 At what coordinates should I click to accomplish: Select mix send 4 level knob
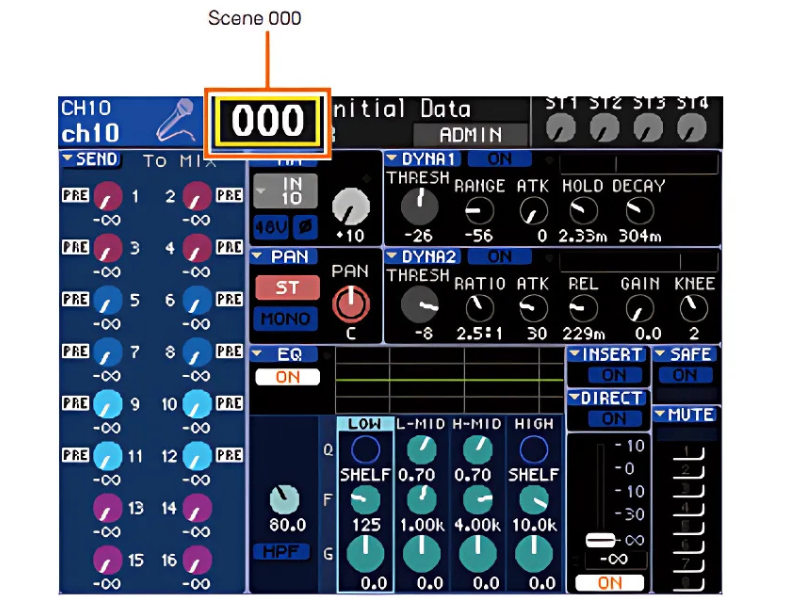click(197, 248)
